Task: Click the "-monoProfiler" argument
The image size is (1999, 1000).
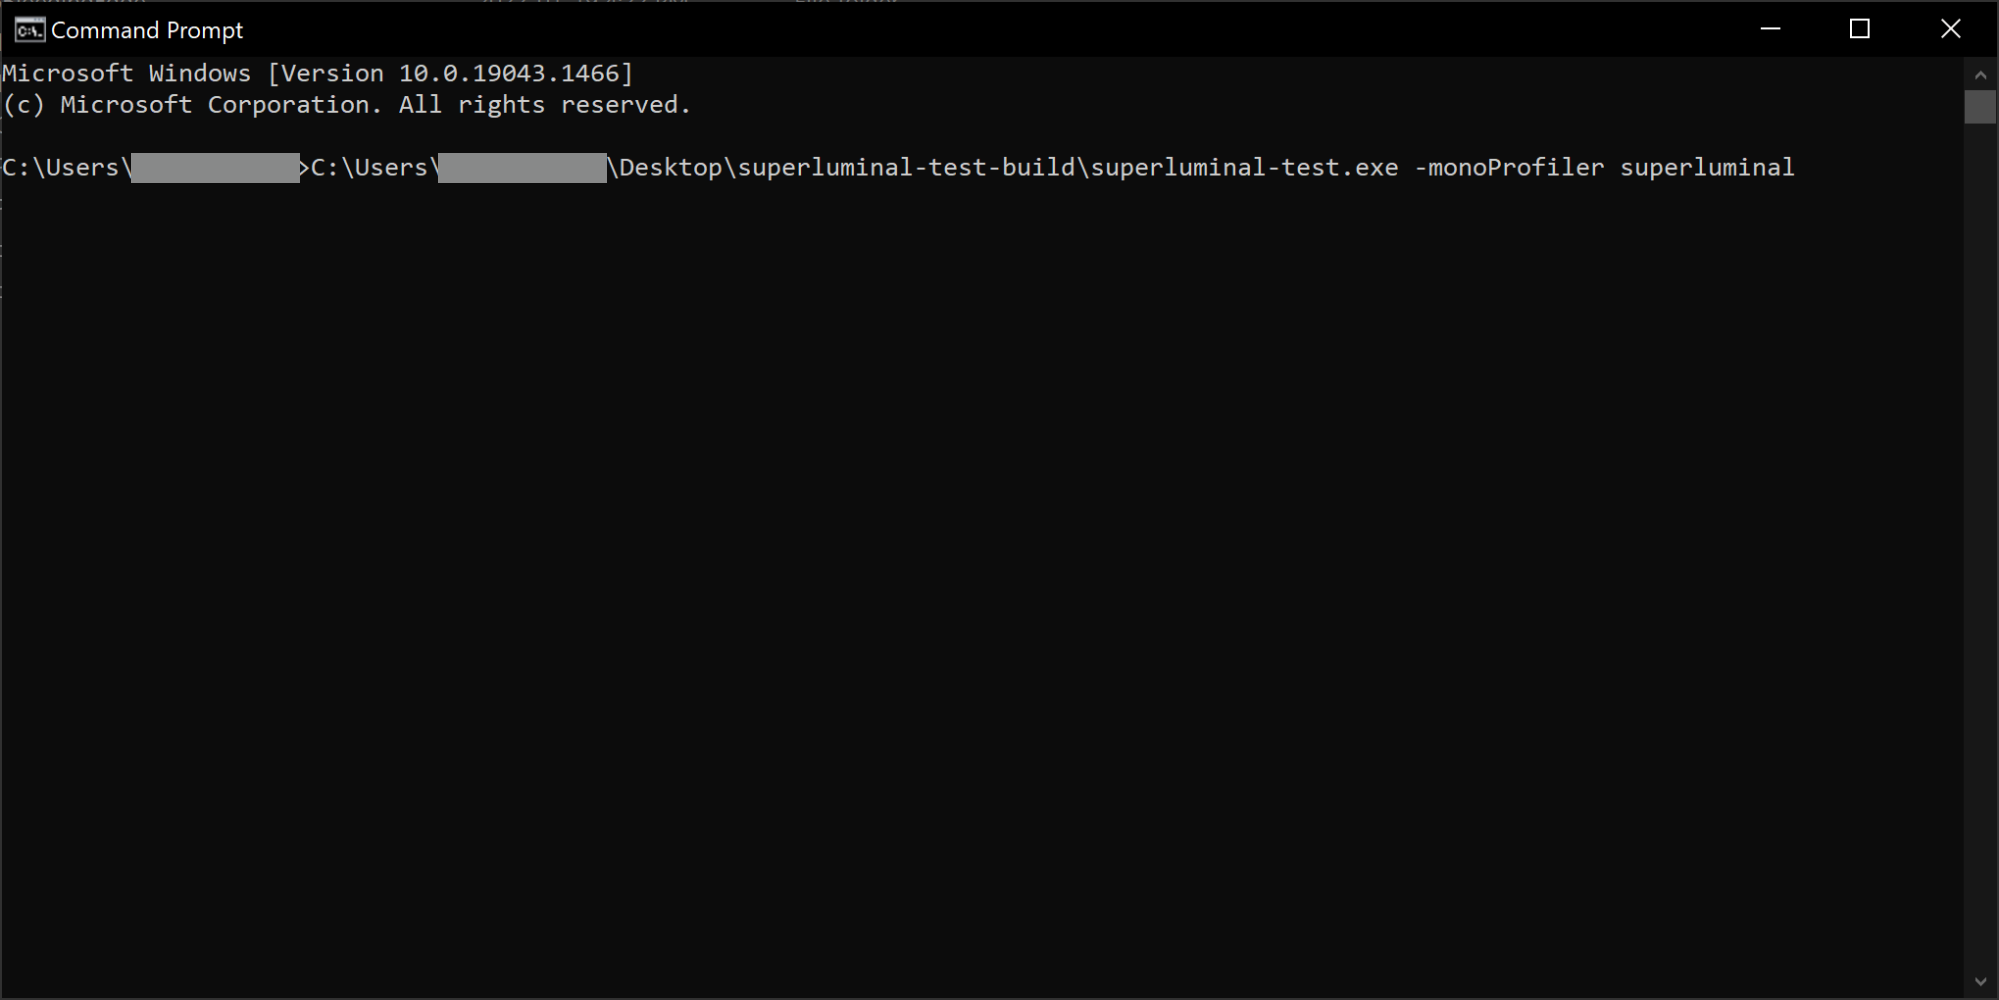Action: [1509, 168]
